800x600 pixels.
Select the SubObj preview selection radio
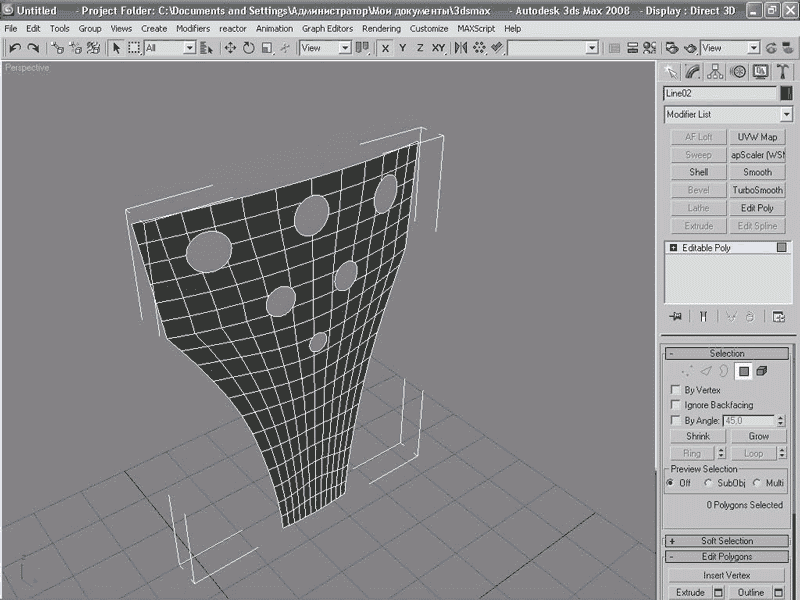coord(709,483)
